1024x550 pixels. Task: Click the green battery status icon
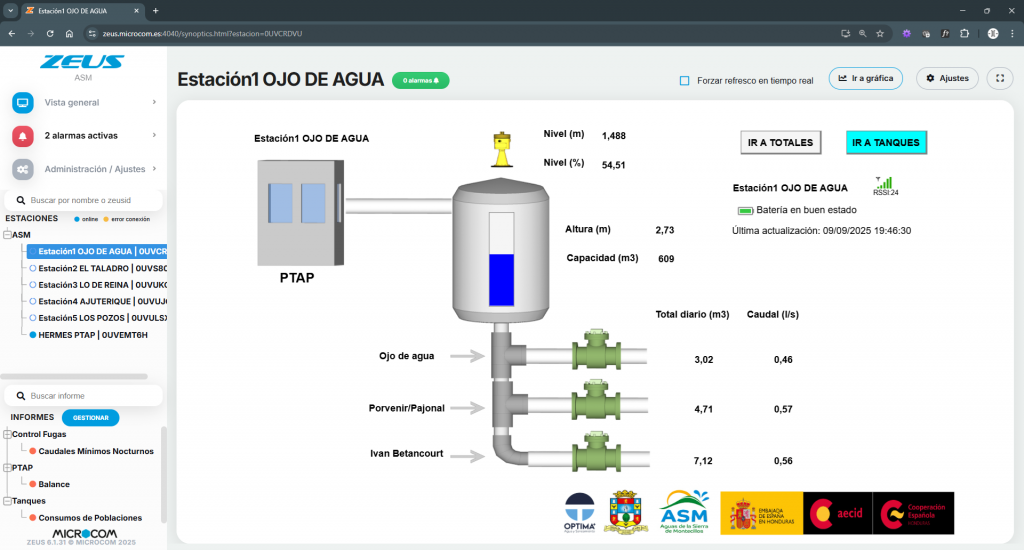point(745,210)
